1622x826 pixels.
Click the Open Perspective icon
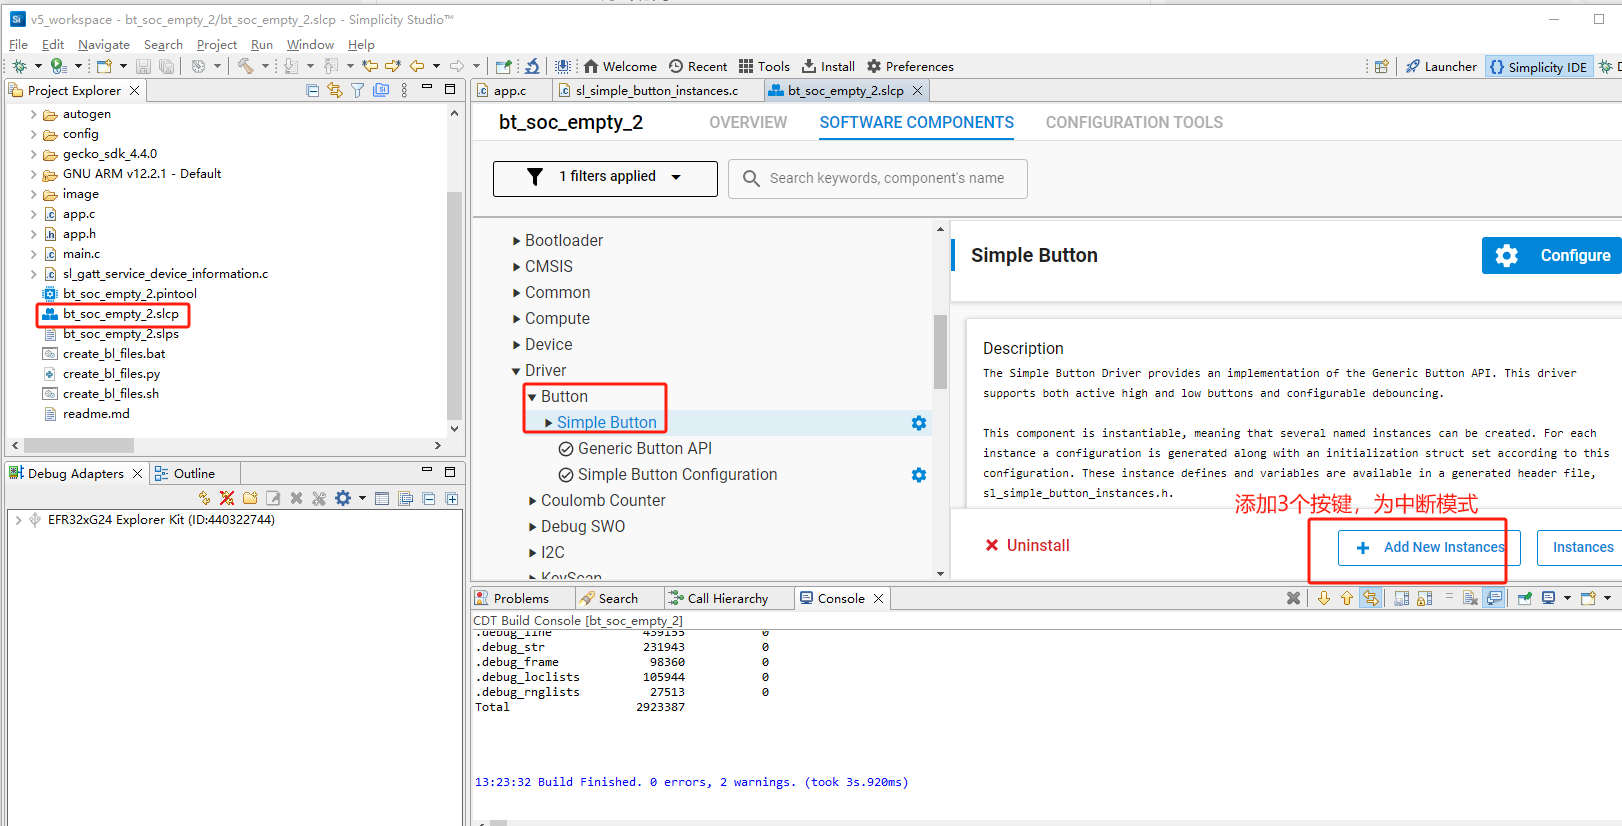(1381, 66)
